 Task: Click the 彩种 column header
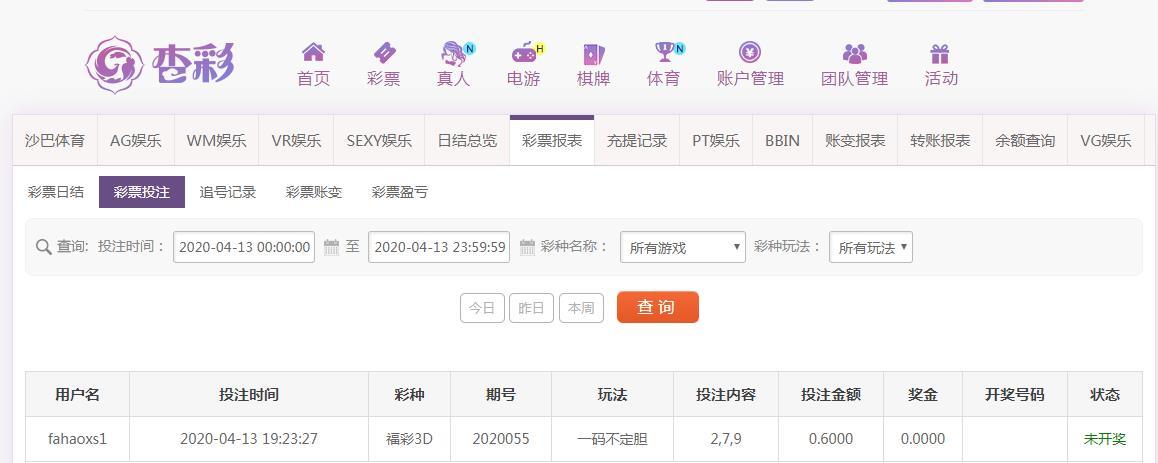pos(410,394)
